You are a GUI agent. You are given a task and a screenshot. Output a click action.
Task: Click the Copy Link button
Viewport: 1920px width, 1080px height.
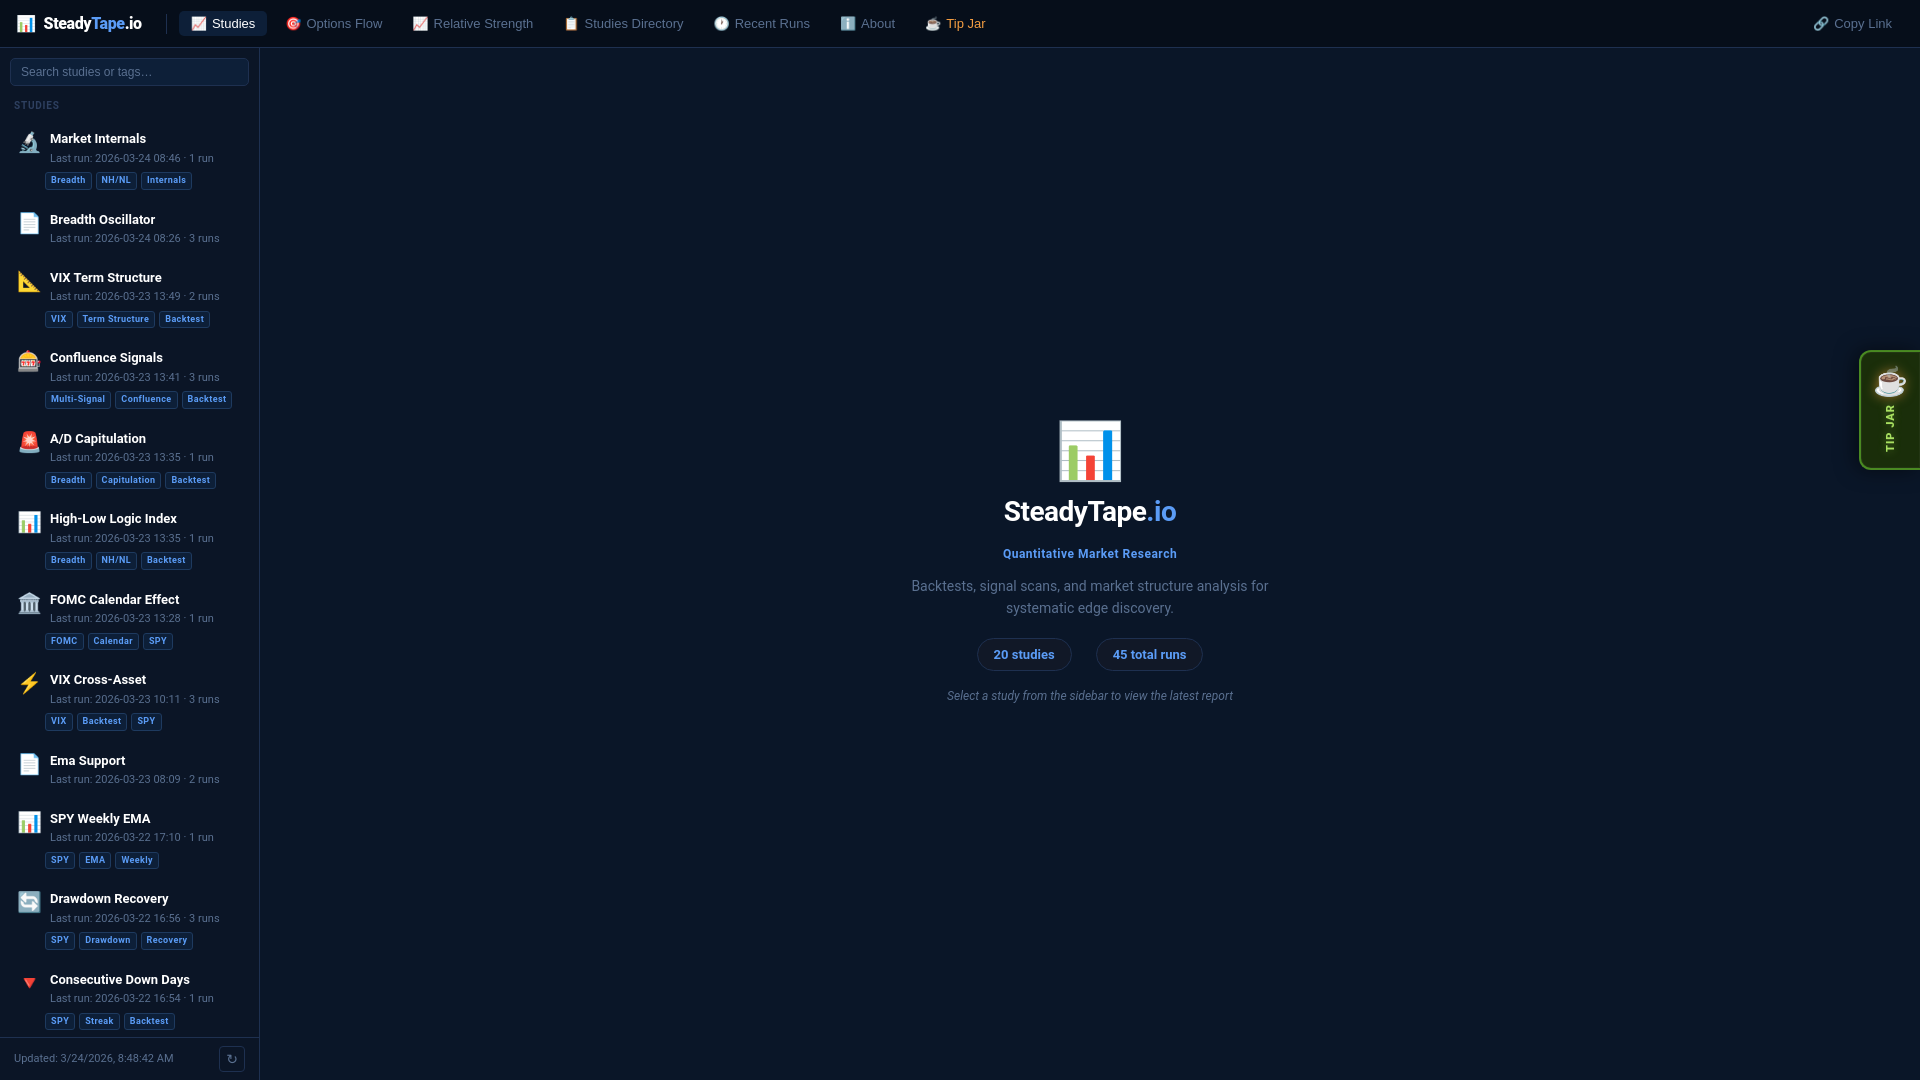pos(1853,24)
